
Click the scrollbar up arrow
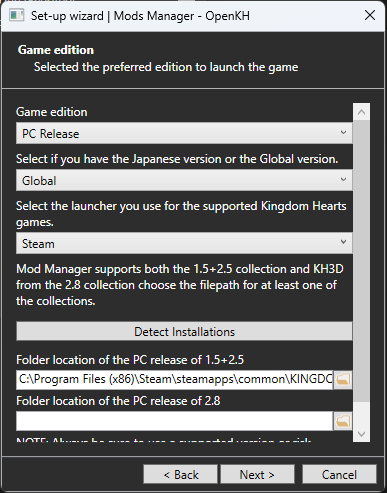click(x=362, y=112)
